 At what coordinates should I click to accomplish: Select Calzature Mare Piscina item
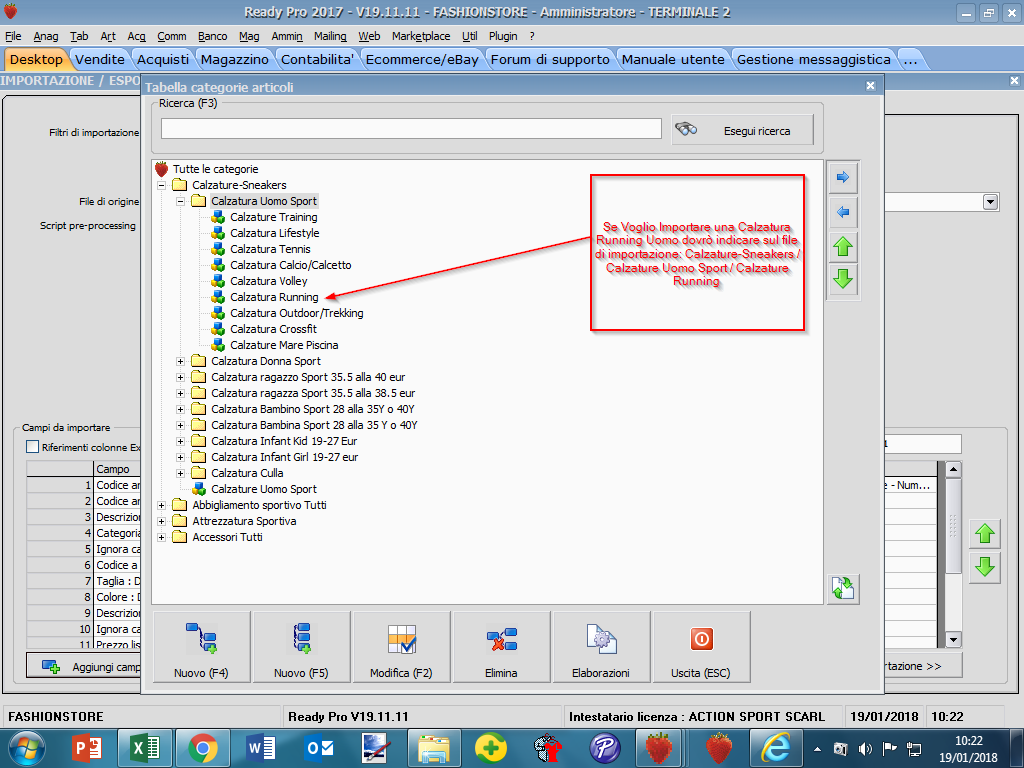pyautogui.click(x=283, y=345)
